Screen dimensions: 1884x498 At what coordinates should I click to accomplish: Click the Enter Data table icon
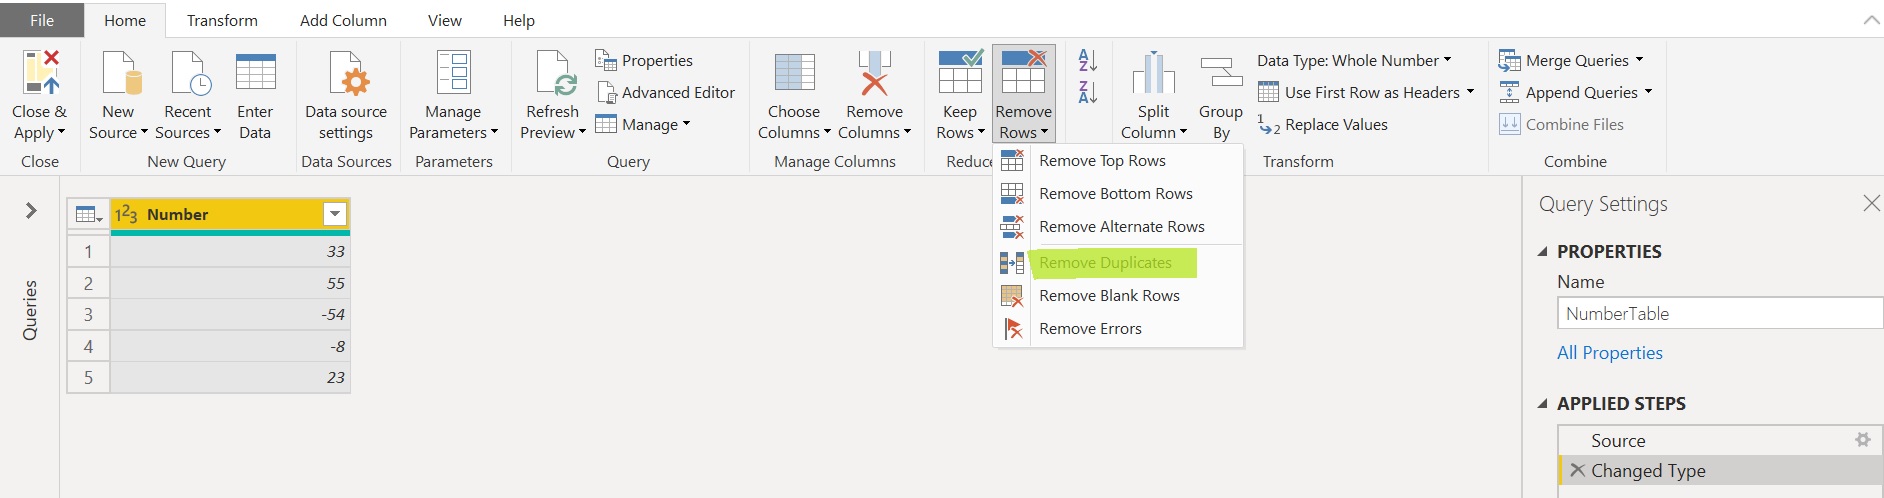point(255,73)
